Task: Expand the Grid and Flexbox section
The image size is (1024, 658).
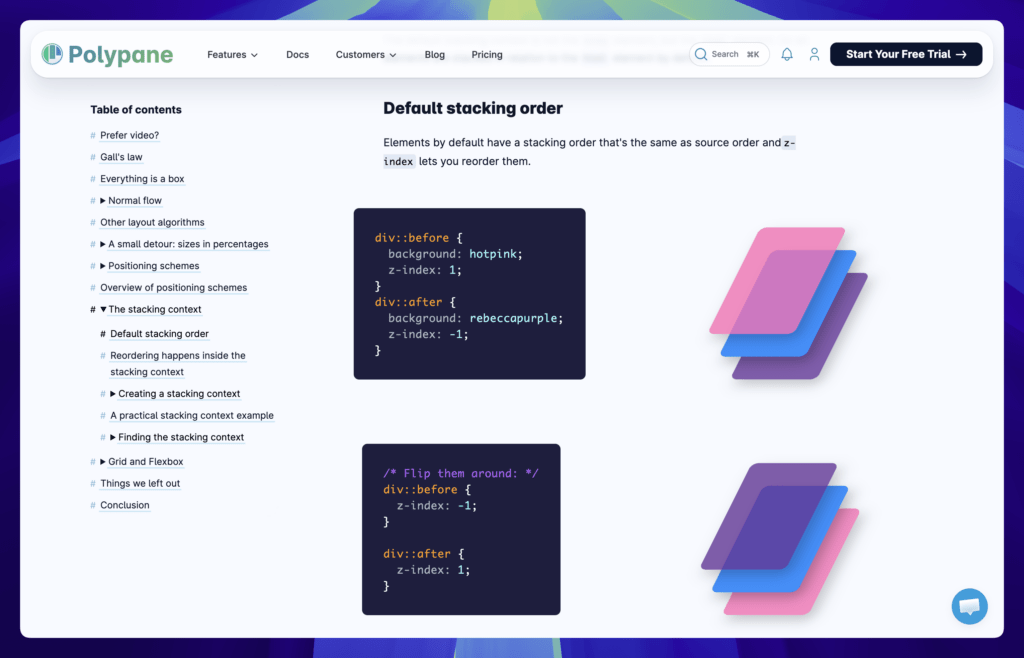Action: [104, 462]
